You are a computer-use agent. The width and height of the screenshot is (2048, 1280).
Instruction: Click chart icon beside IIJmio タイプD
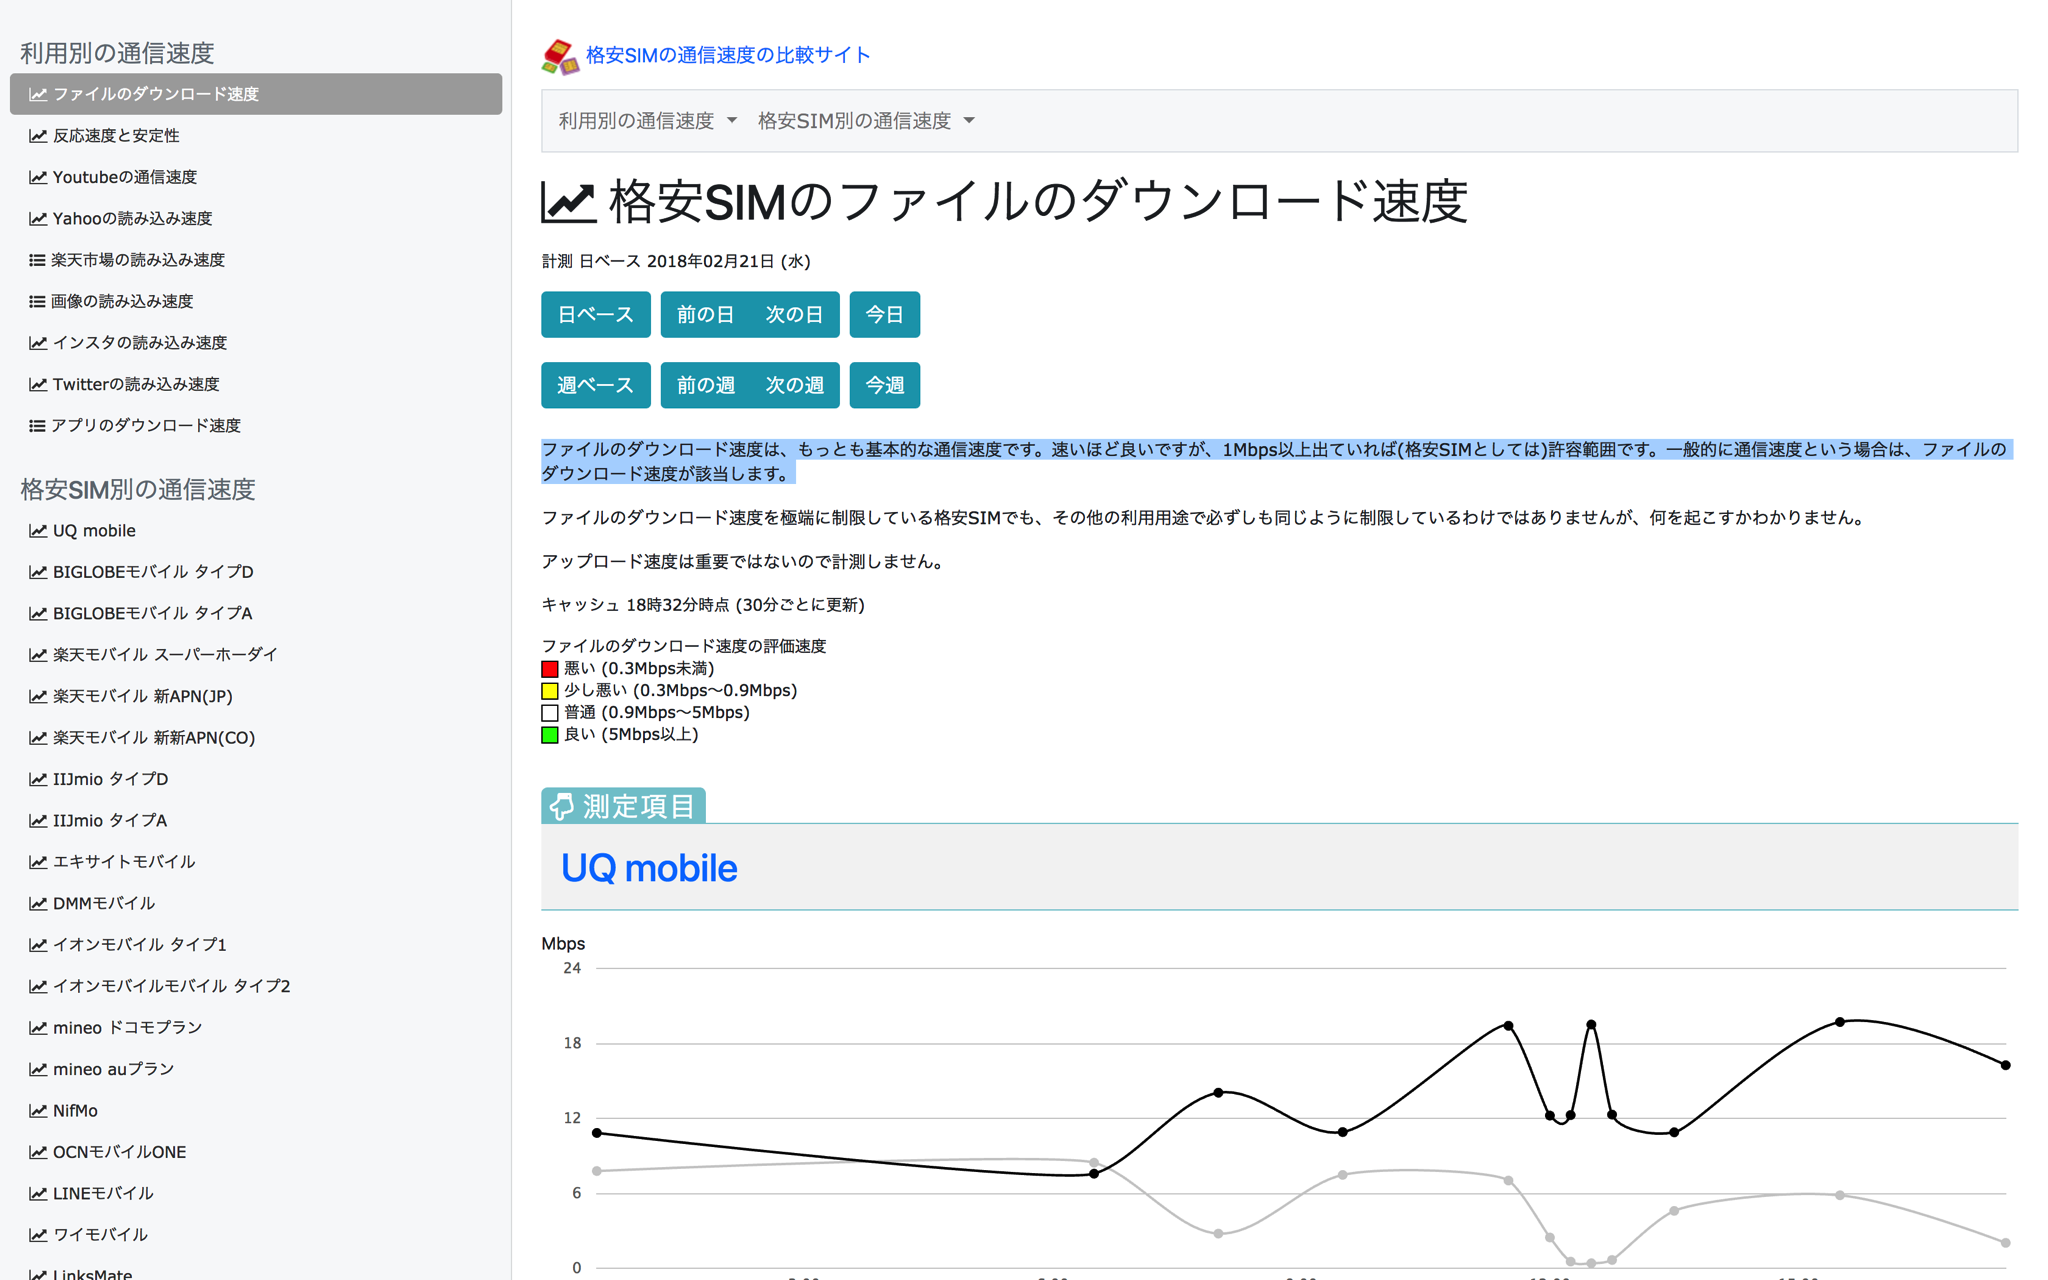(x=38, y=779)
